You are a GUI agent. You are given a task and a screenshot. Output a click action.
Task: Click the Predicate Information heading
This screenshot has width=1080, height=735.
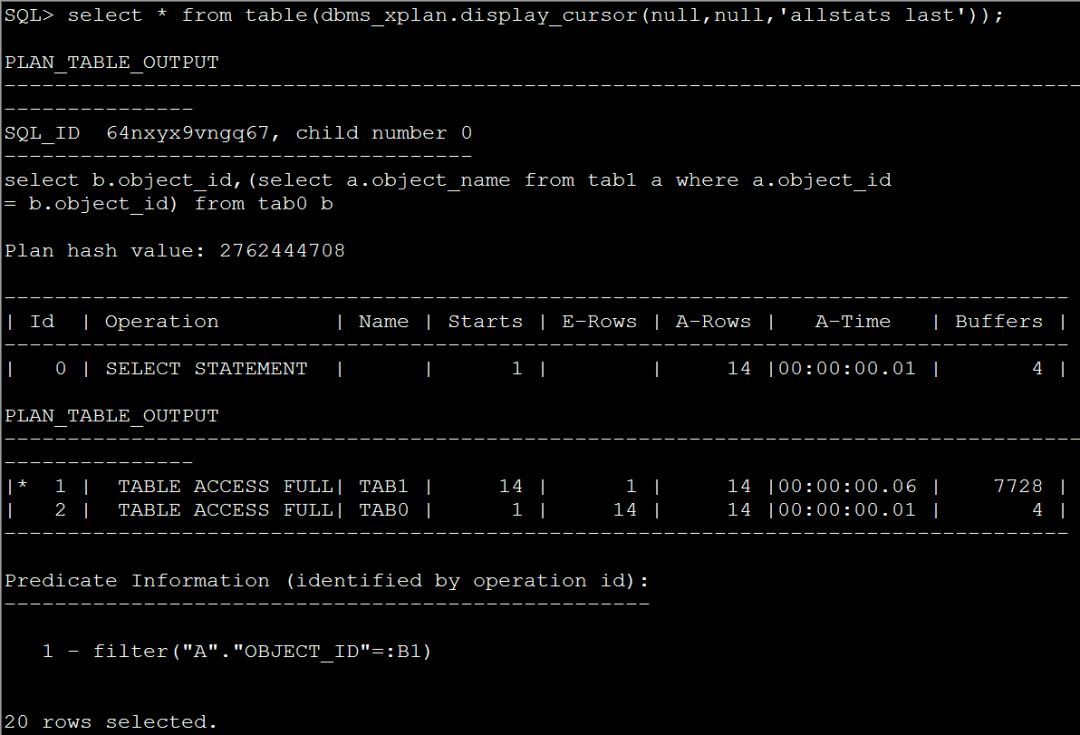click(x=326, y=580)
